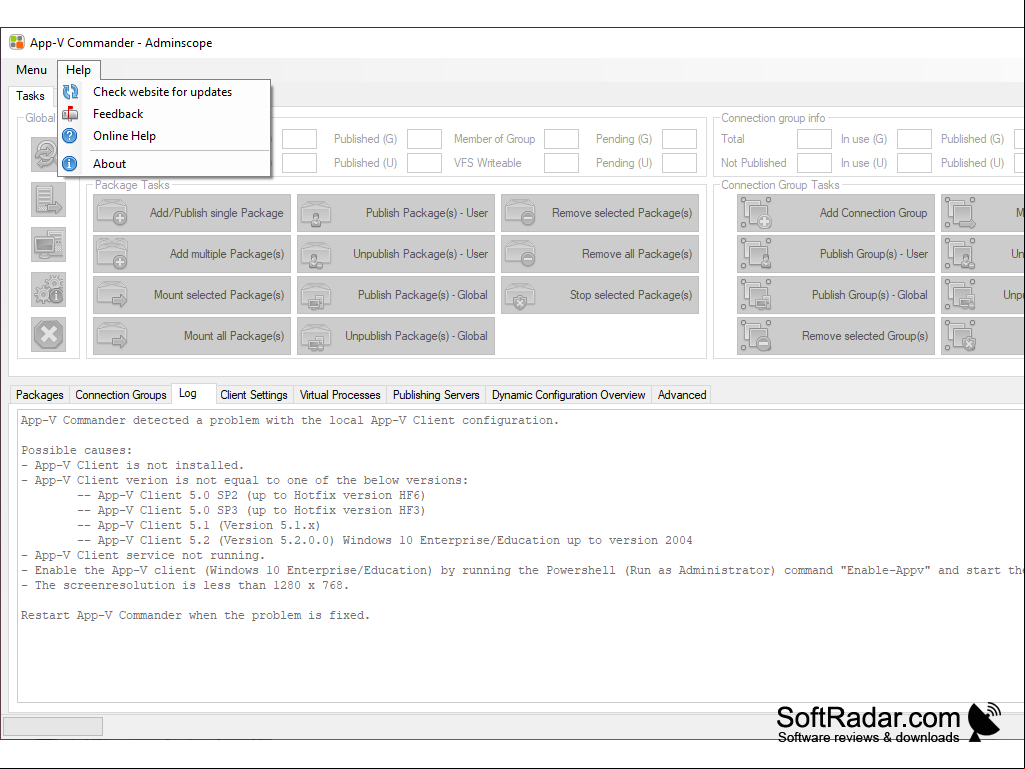
Task: Open Online Help menu entry
Action: 164,136
